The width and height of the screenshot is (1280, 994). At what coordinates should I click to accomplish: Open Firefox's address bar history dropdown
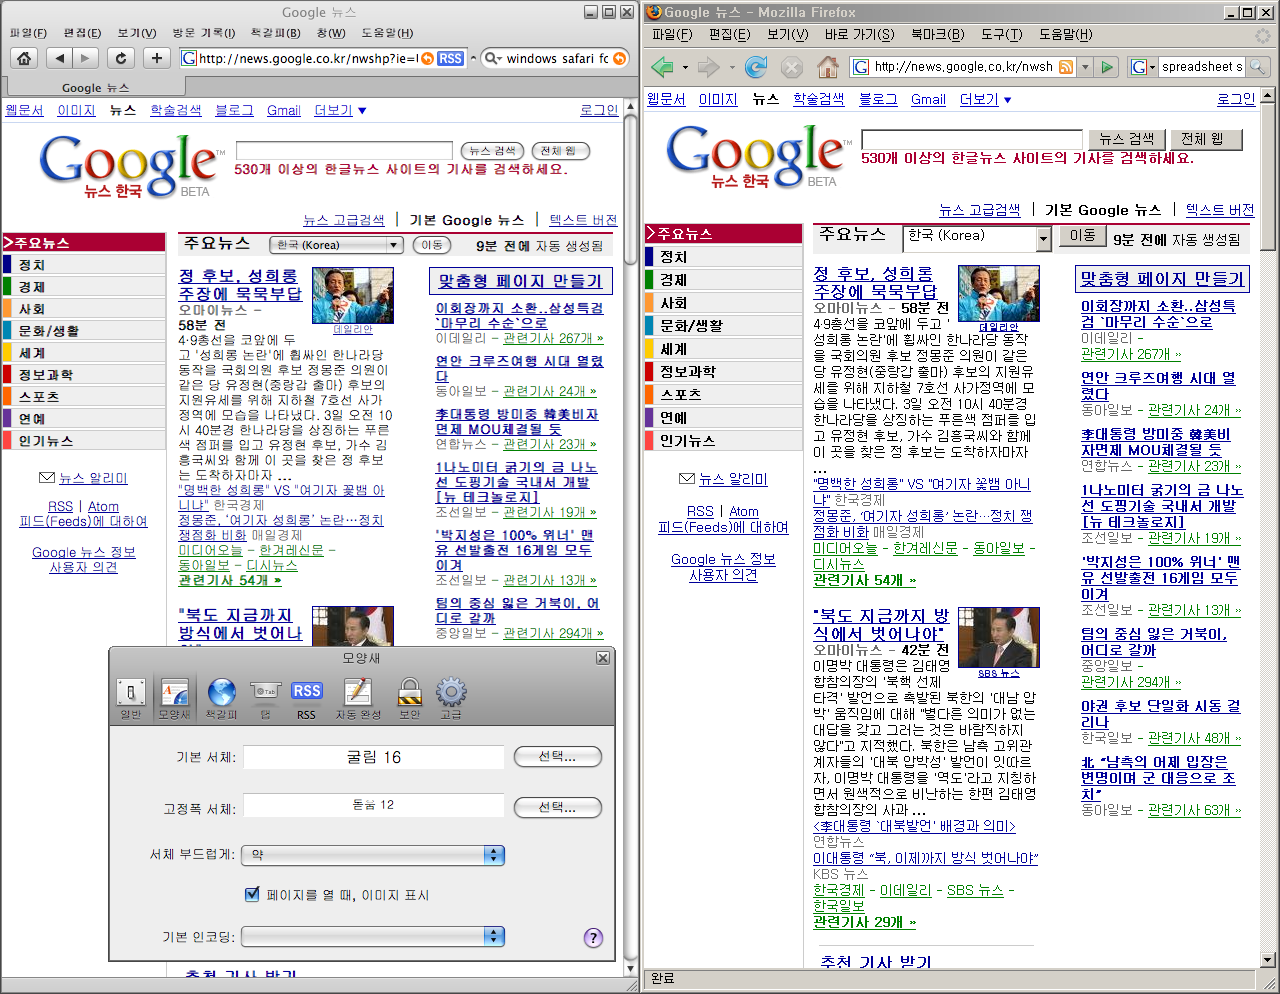[1085, 67]
